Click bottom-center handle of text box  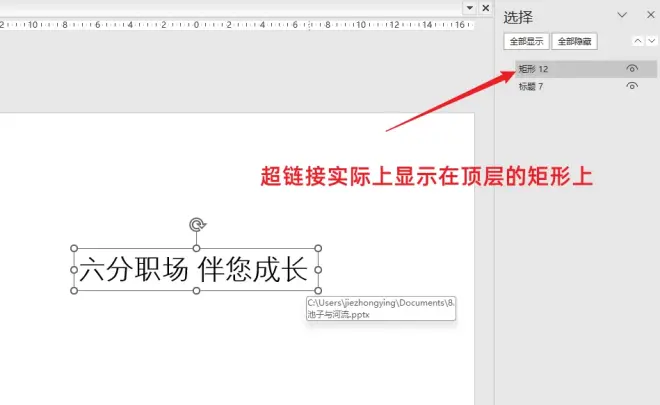196,290
